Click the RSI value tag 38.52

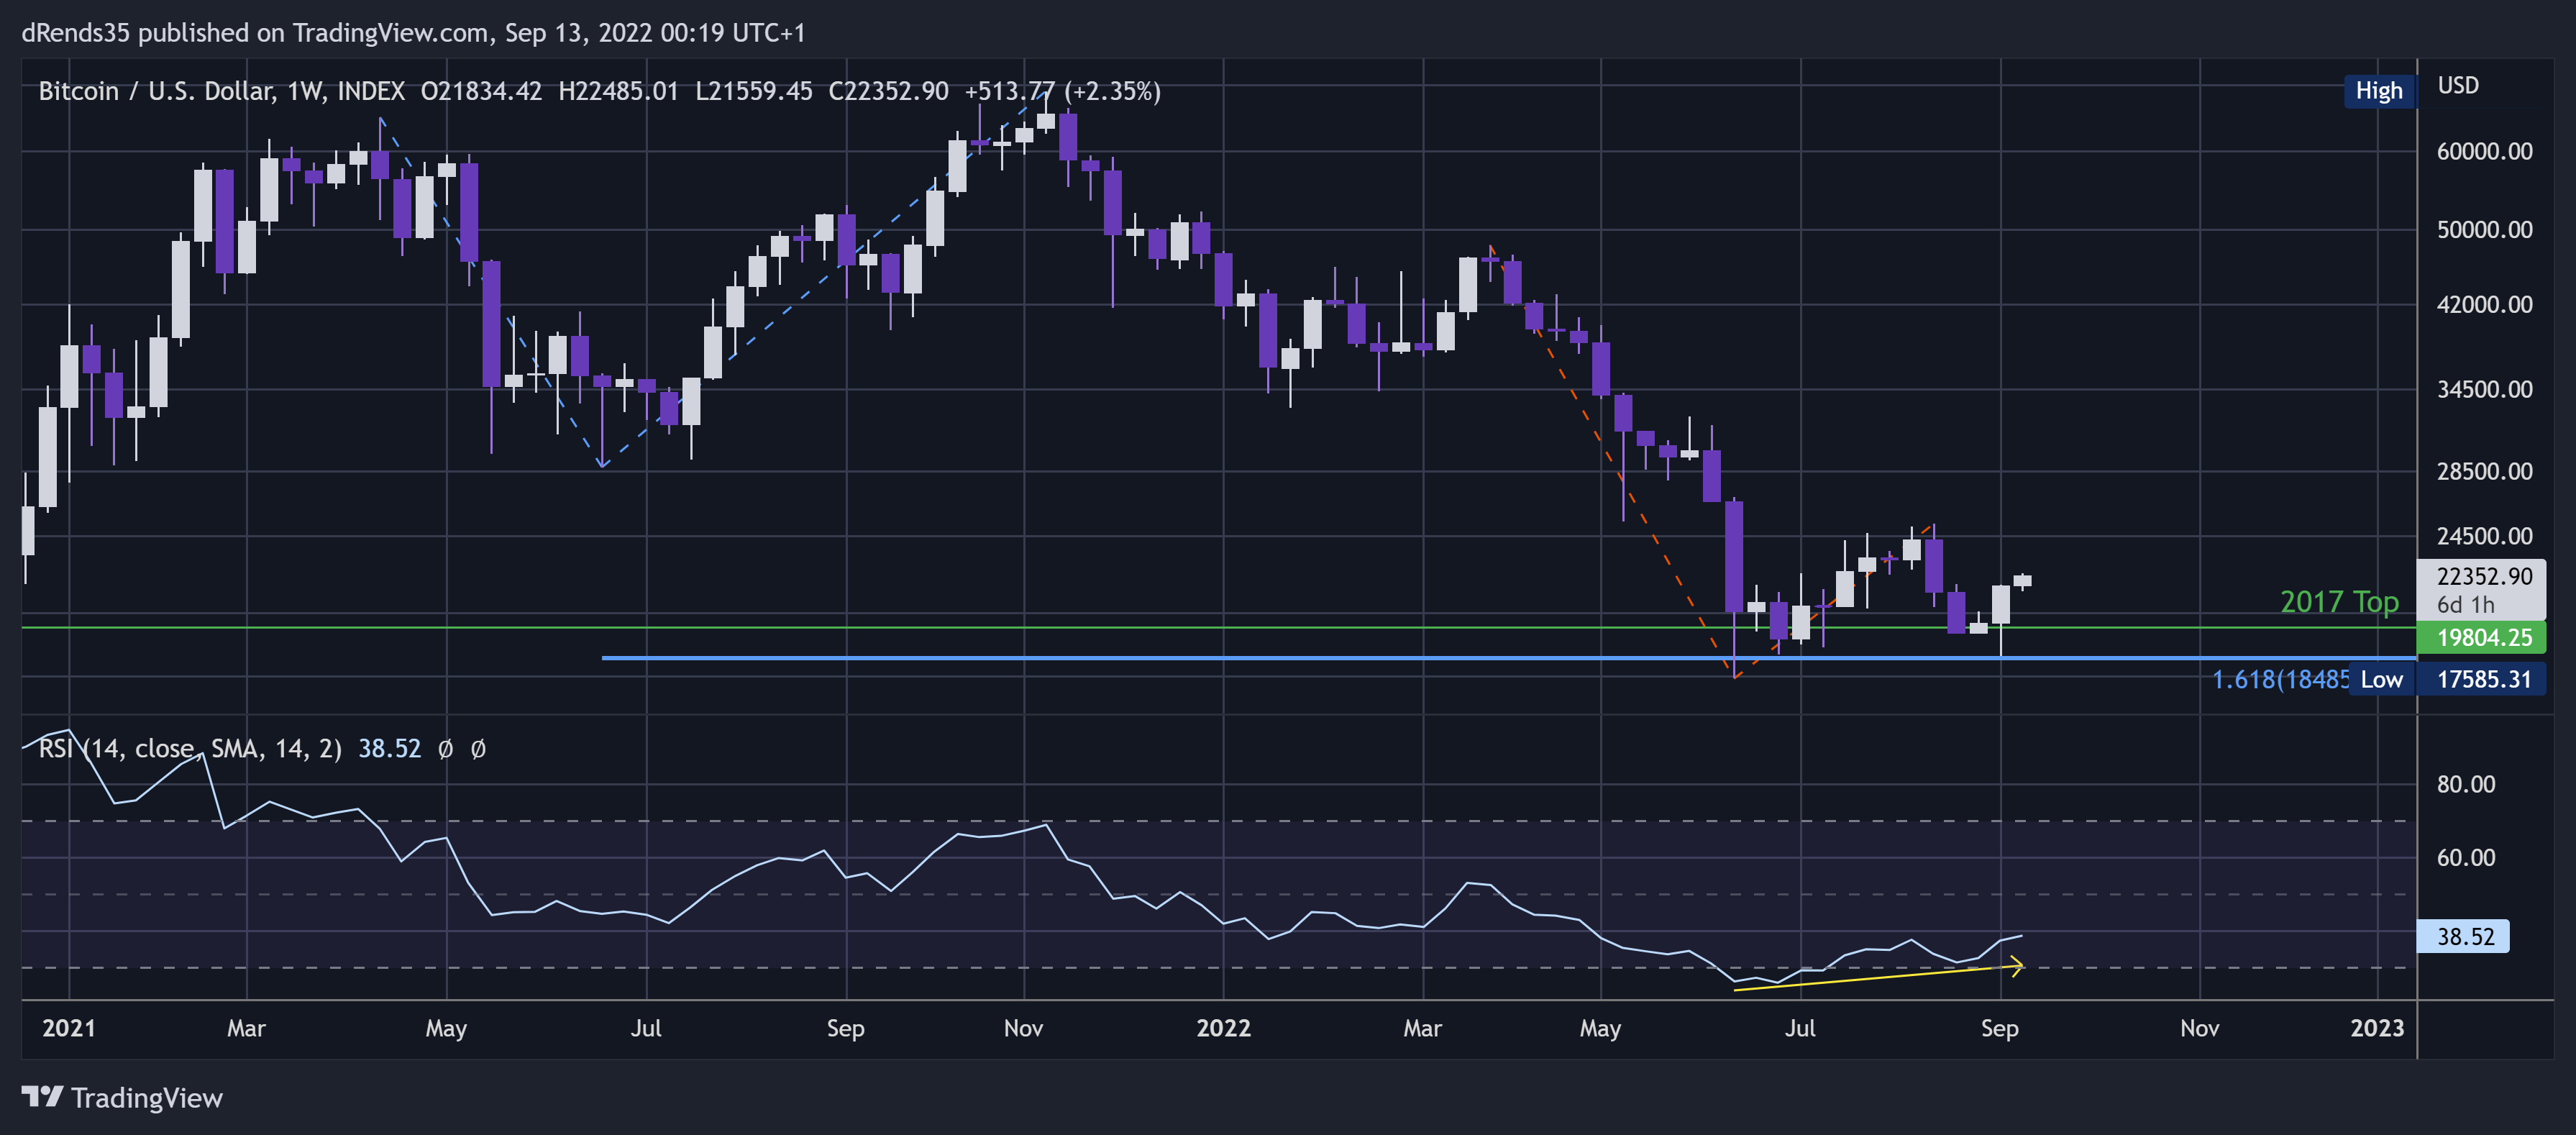(x=2464, y=936)
